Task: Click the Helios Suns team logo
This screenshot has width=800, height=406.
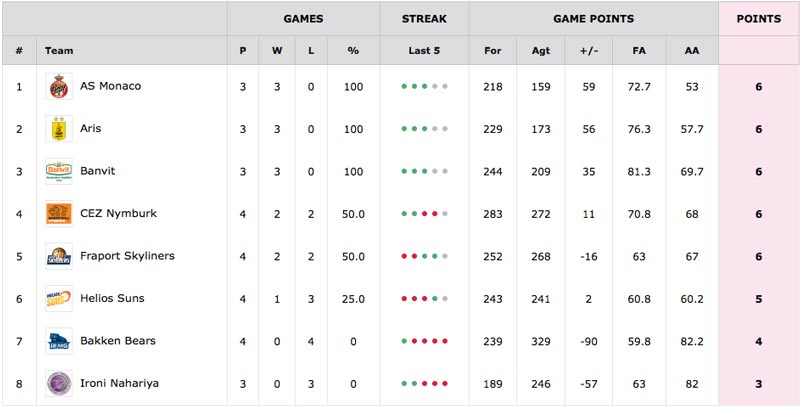Action: tap(59, 298)
